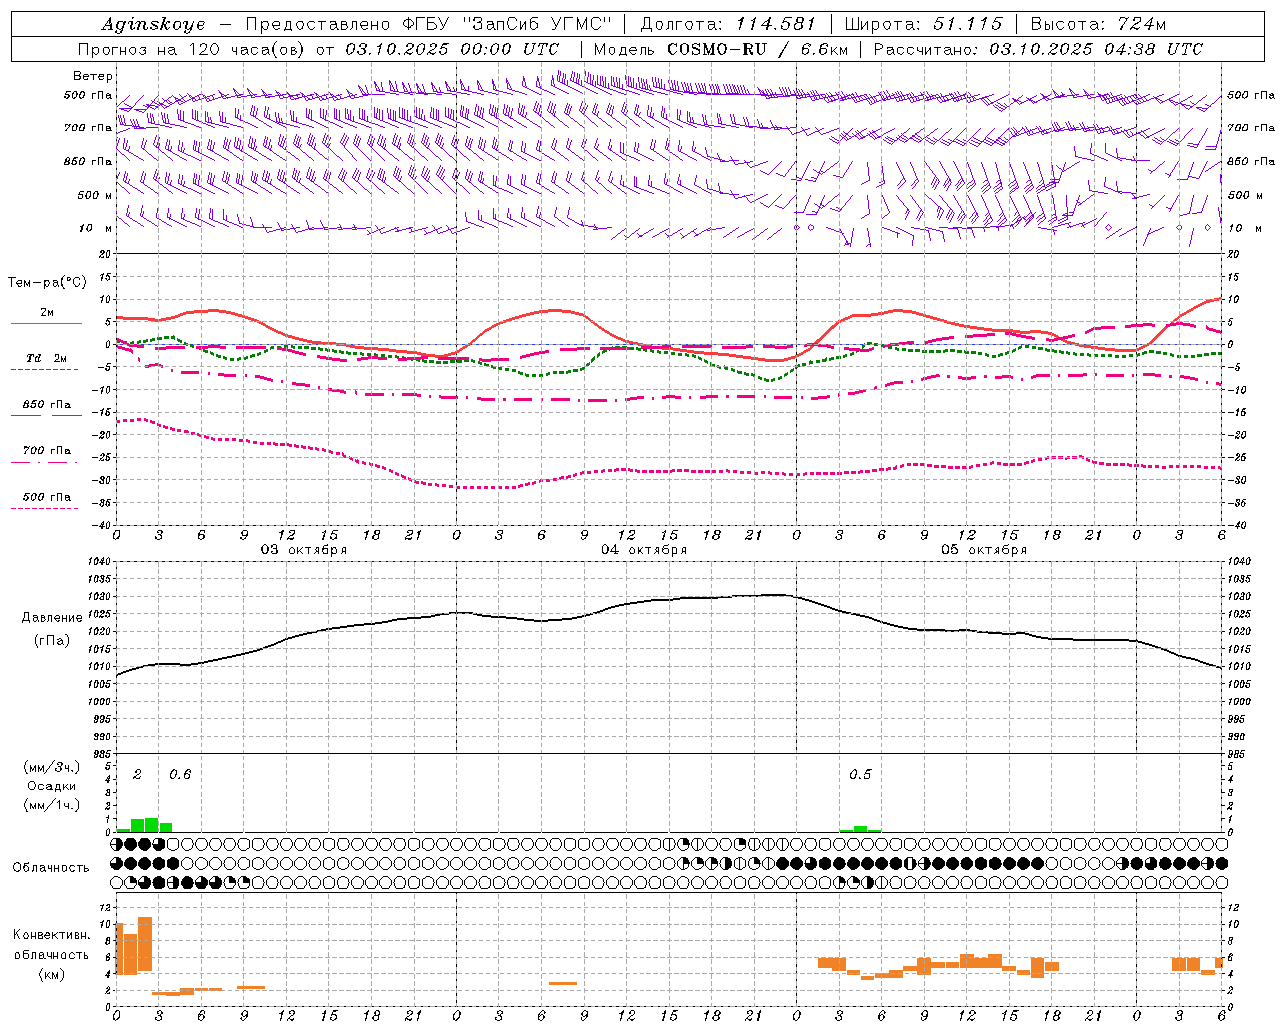Click the Aginskoye station title
Screen dimensions: 1280x1024
[153, 24]
